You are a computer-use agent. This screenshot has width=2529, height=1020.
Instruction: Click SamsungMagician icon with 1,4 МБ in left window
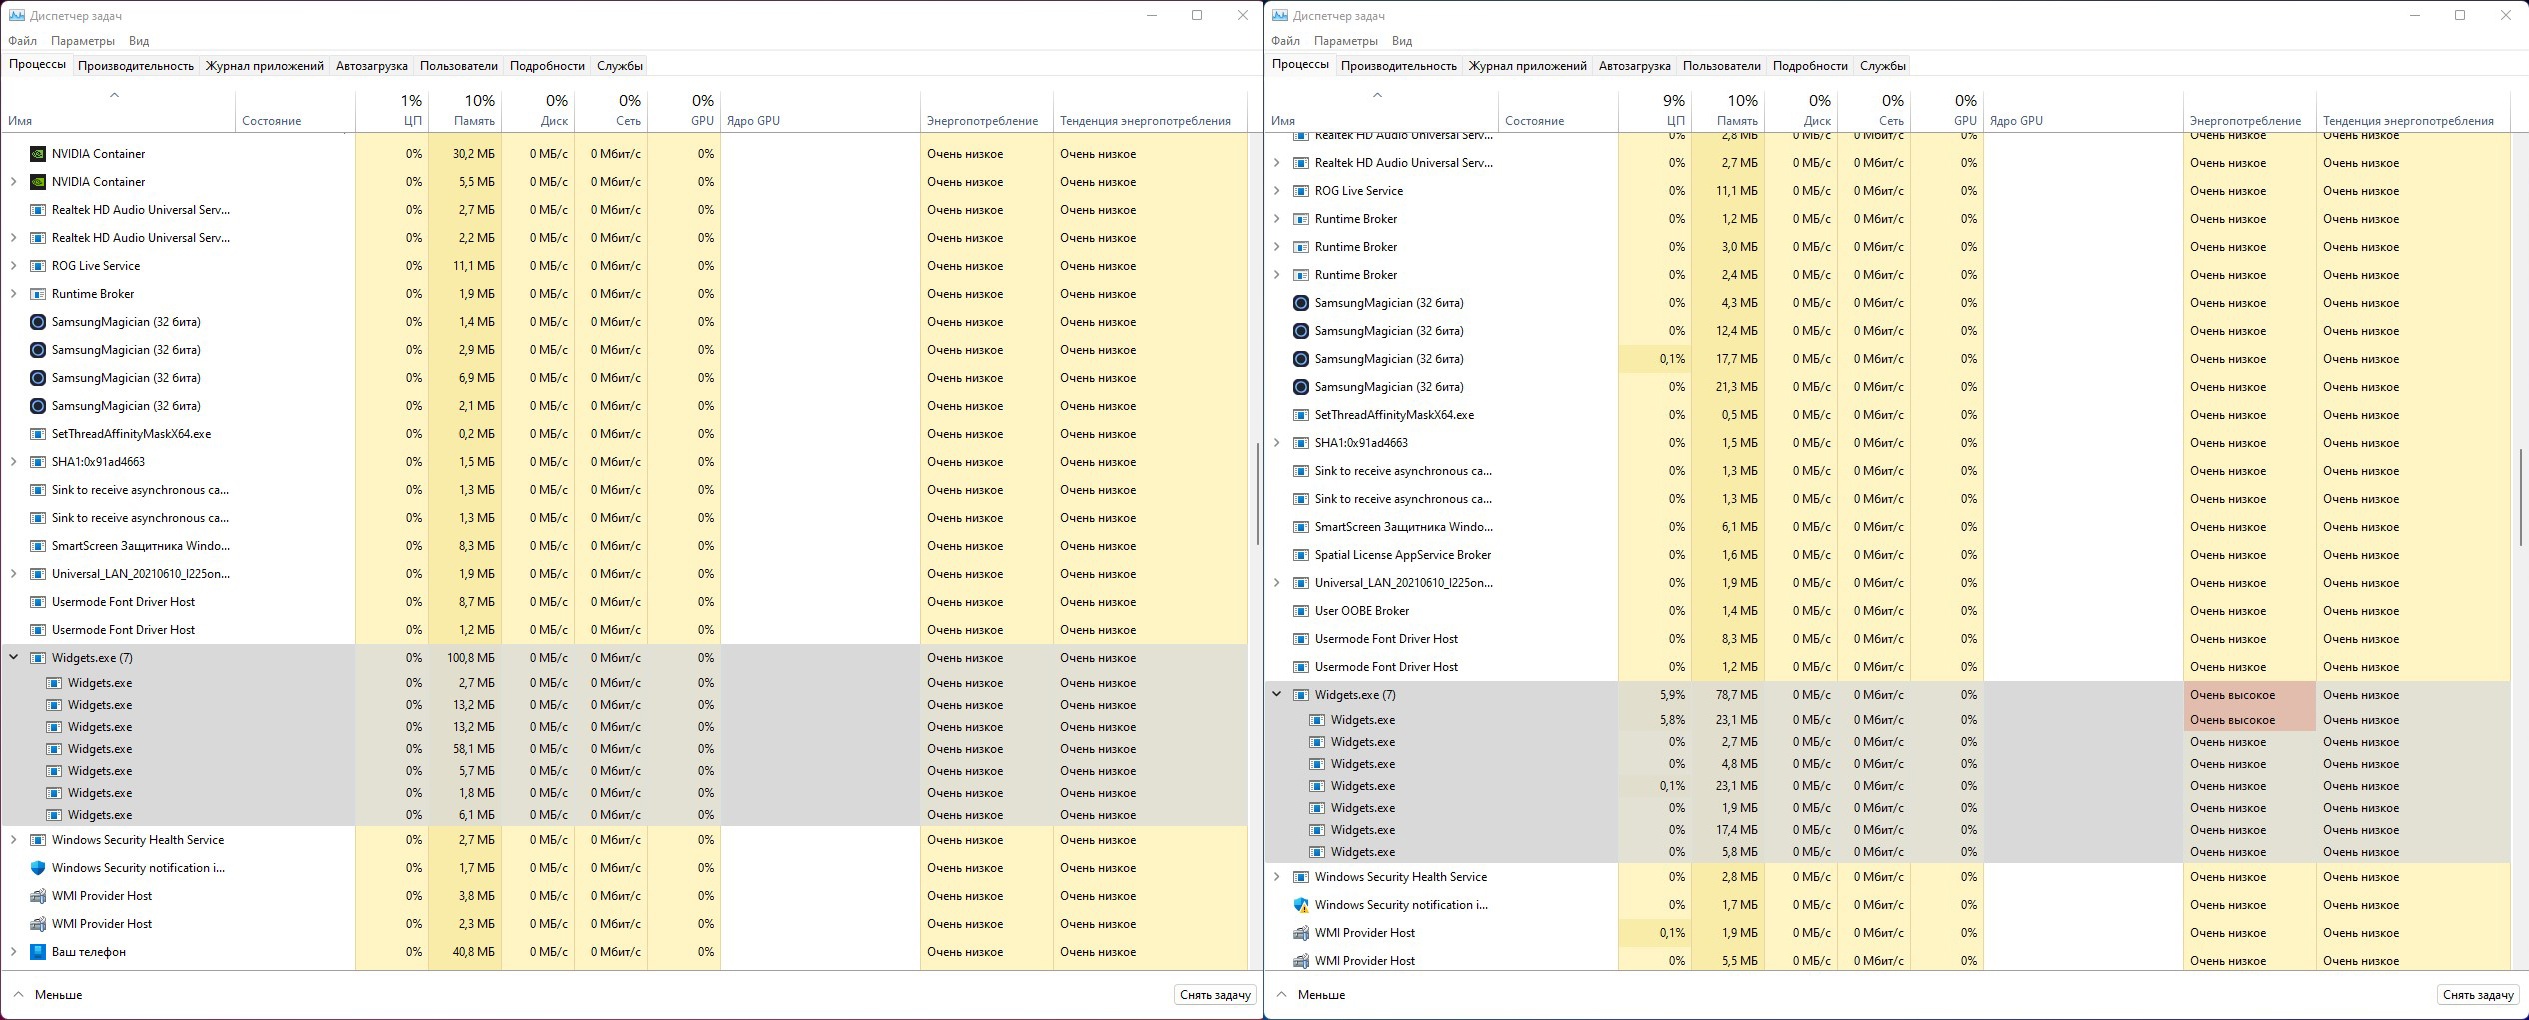(38, 322)
